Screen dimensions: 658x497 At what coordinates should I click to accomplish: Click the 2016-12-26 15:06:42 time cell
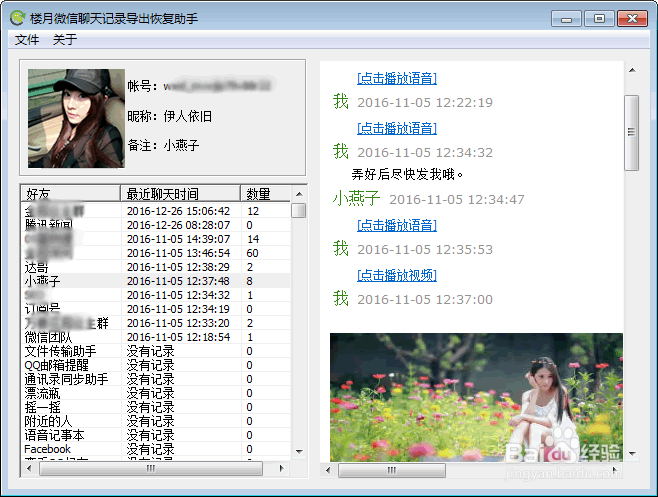tap(178, 211)
